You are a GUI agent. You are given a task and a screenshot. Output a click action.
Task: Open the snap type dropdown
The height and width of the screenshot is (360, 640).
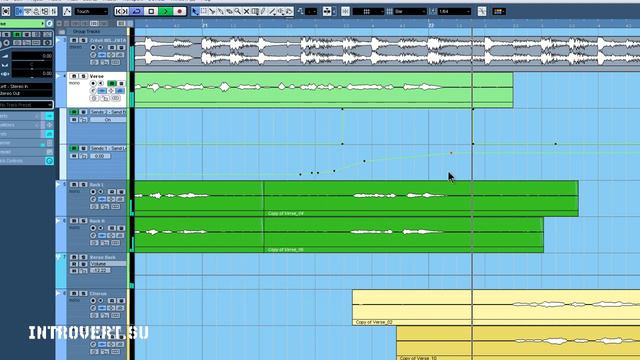tap(368, 11)
